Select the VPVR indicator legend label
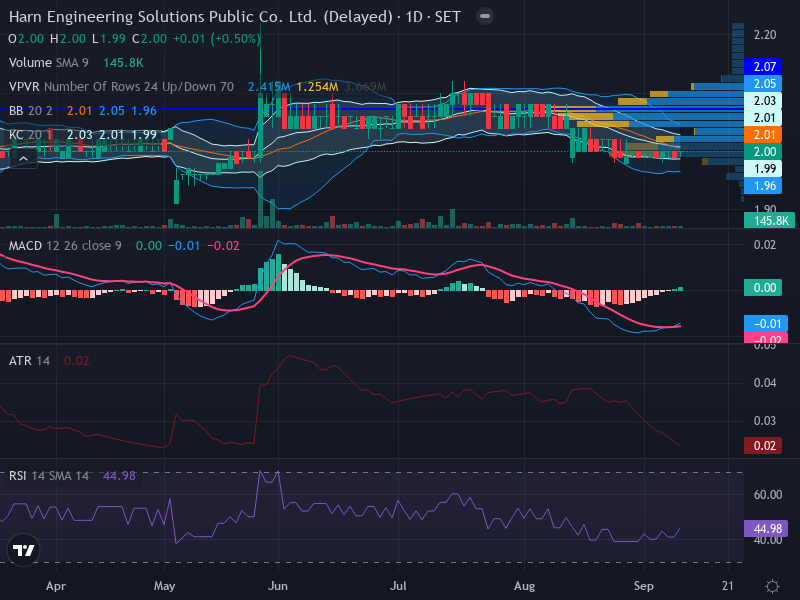The image size is (800, 600). click(x=121, y=86)
